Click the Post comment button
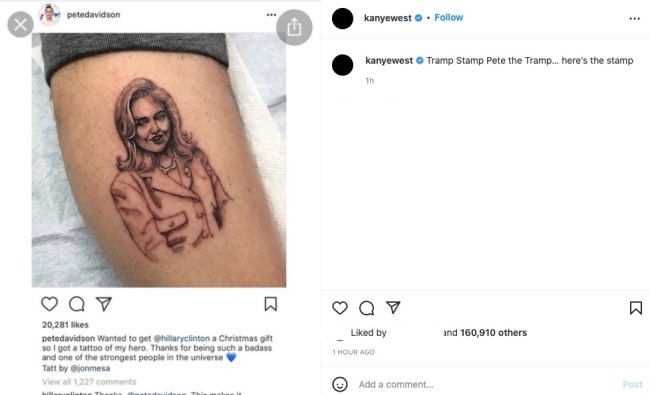650x395 pixels. click(632, 385)
